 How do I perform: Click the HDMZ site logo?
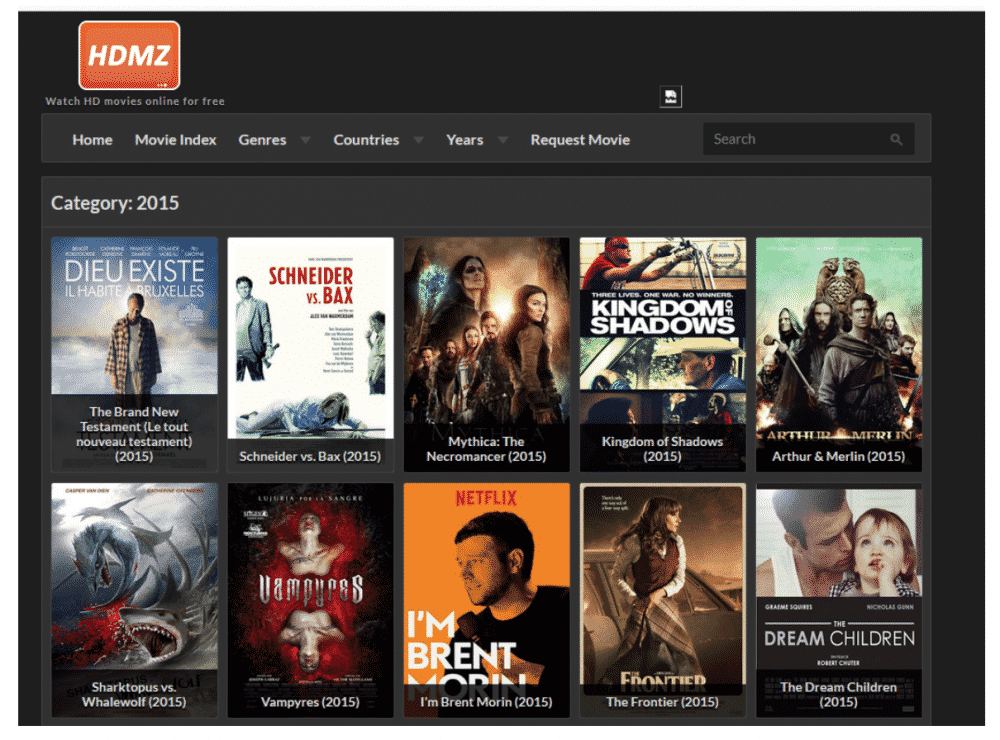[x=129, y=56]
